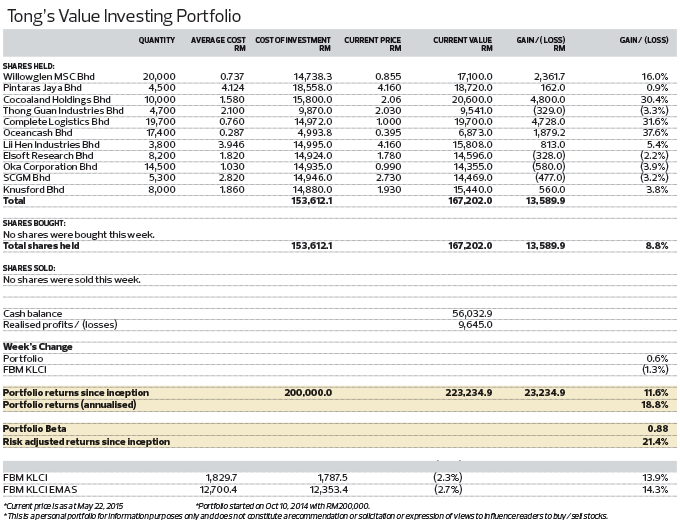
Task: Click FBM KLCI benchmark value 1,829.7
Action: click(x=222, y=478)
